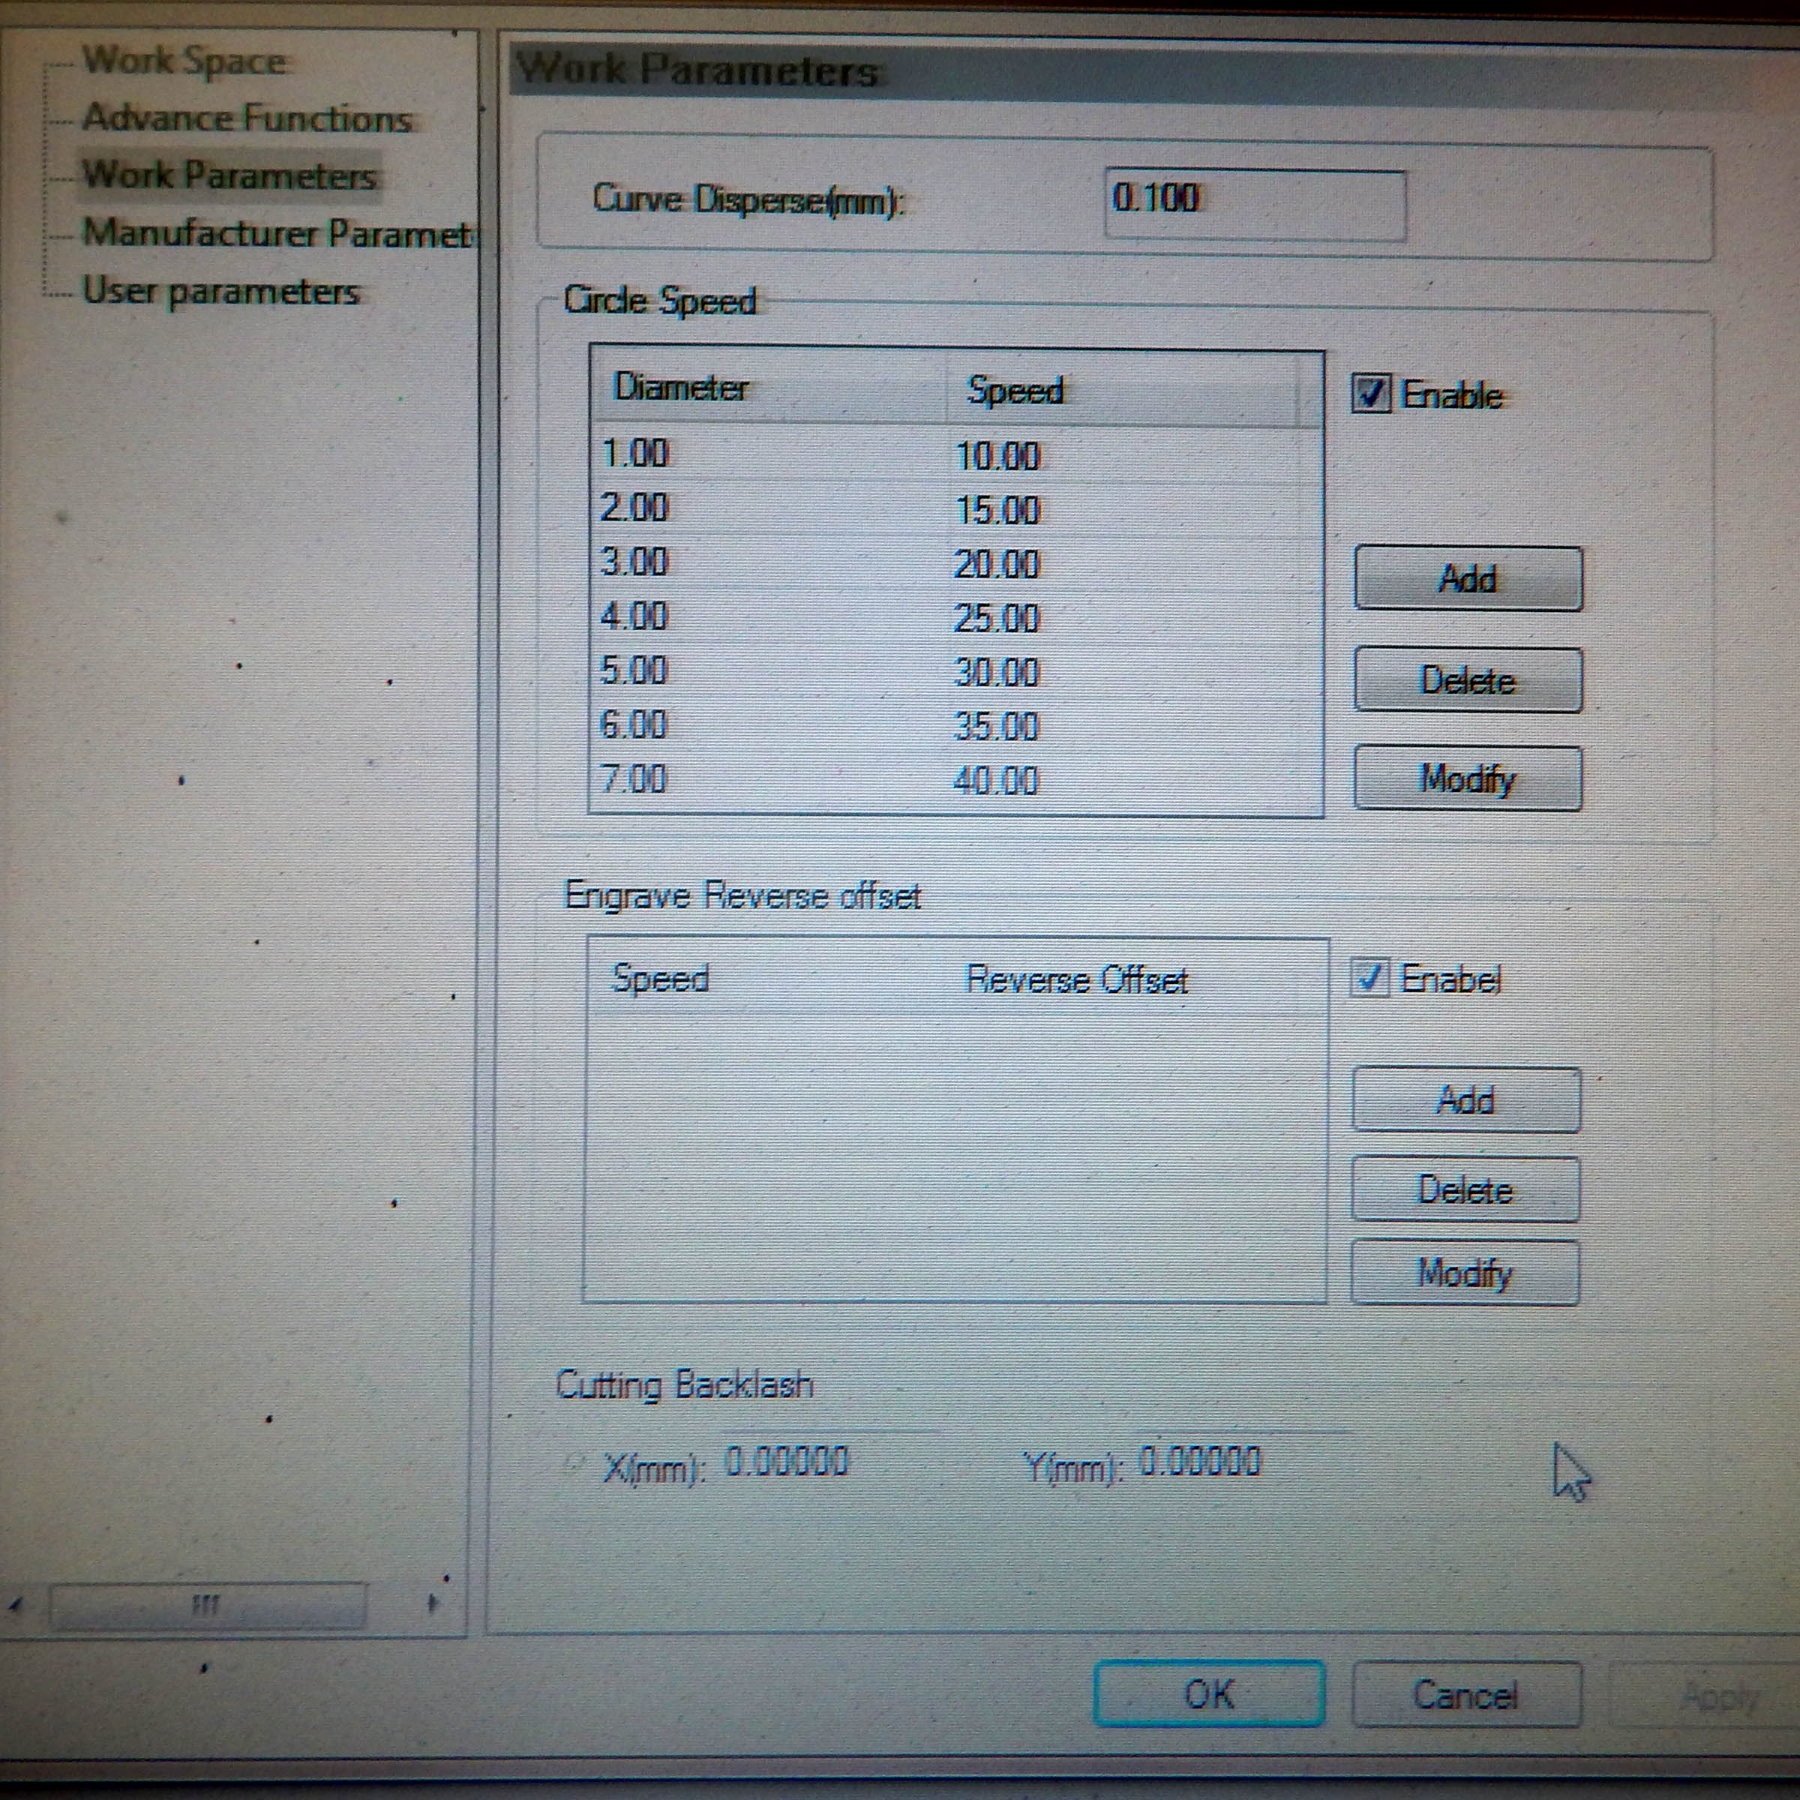Add a new Circle Speed entry

point(1467,579)
